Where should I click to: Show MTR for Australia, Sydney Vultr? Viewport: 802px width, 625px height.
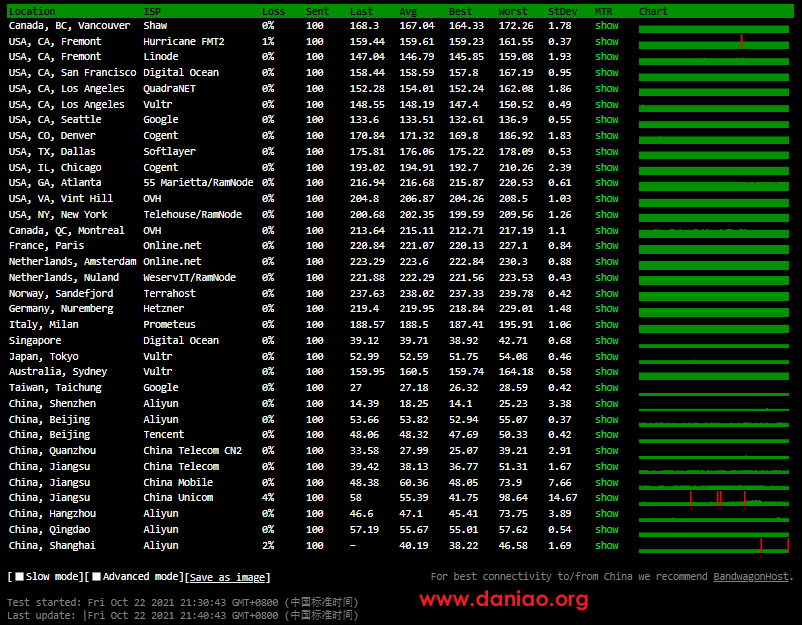(x=607, y=371)
